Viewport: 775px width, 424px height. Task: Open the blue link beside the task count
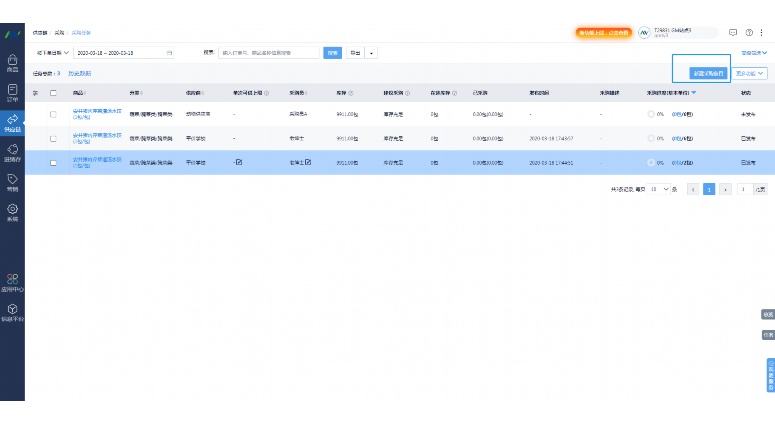click(80, 73)
